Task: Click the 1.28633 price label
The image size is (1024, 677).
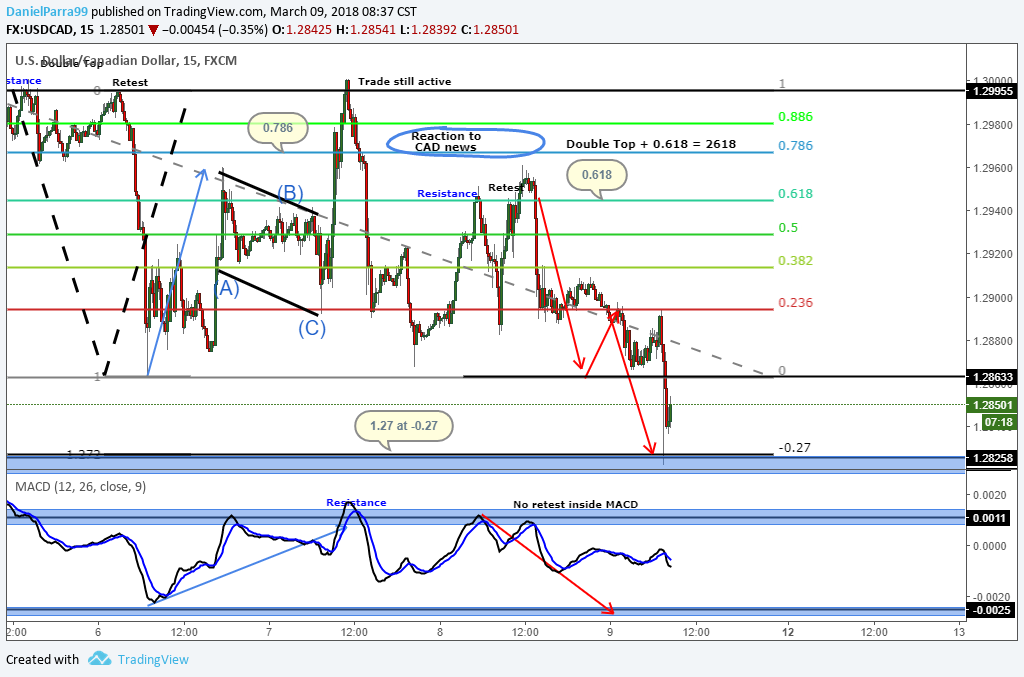Action: (x=993, y=377)
